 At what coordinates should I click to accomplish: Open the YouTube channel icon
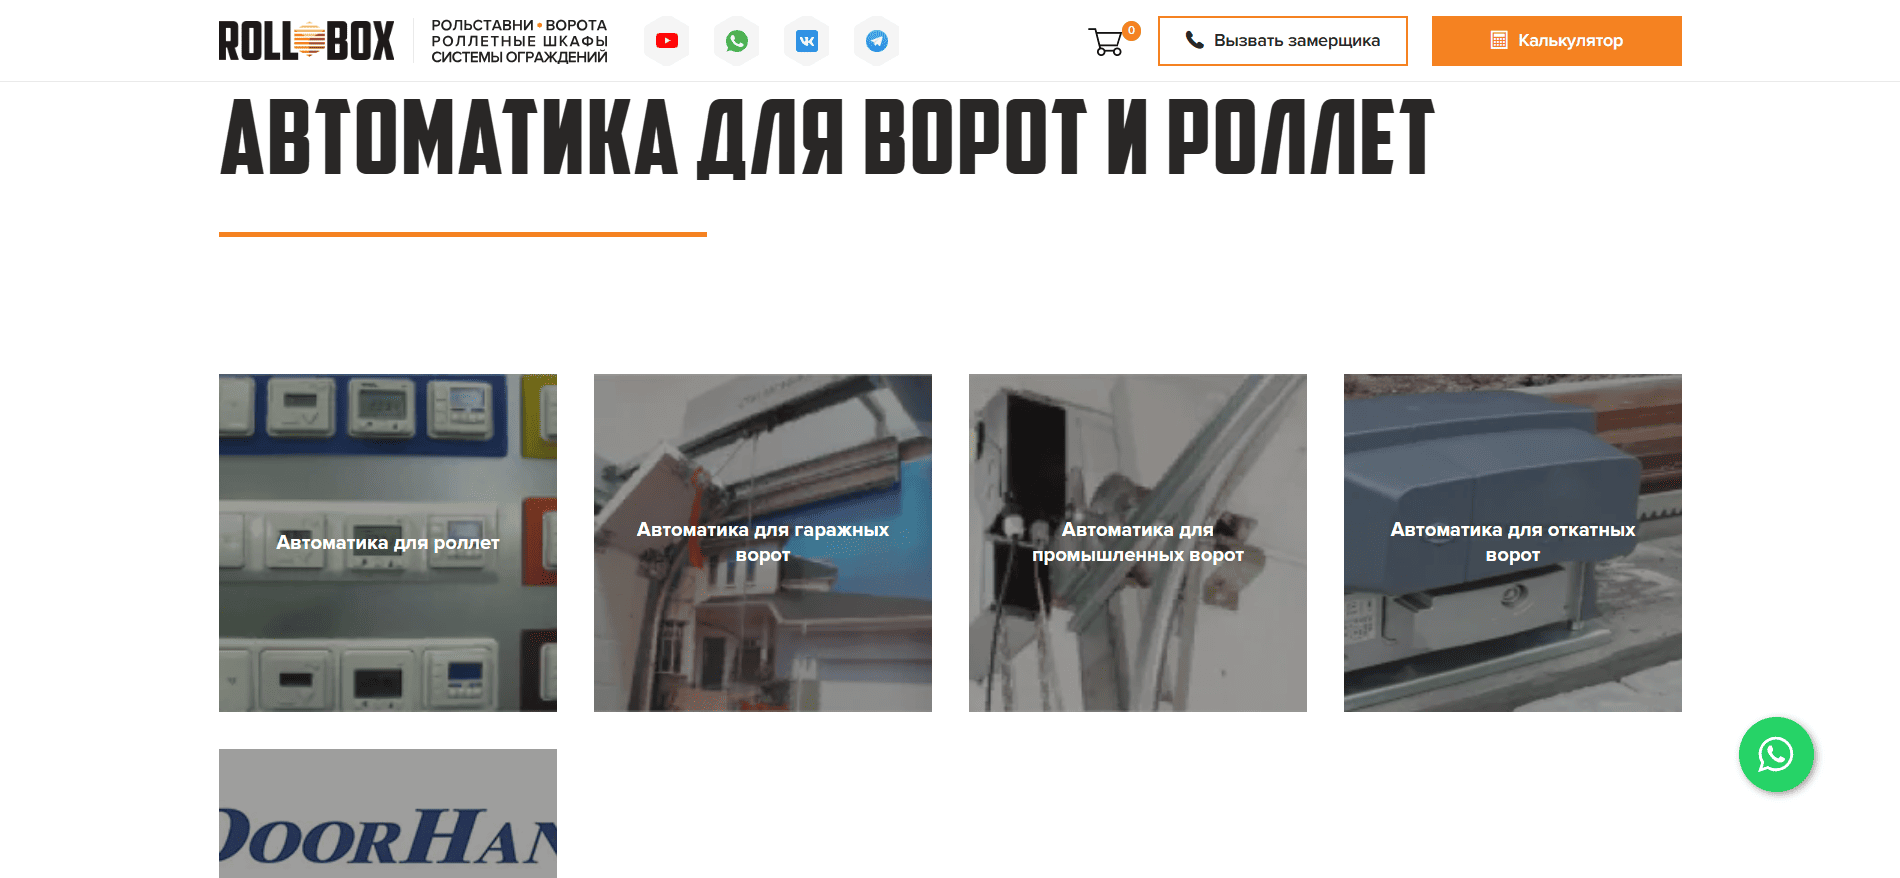(x=666, y=41)
